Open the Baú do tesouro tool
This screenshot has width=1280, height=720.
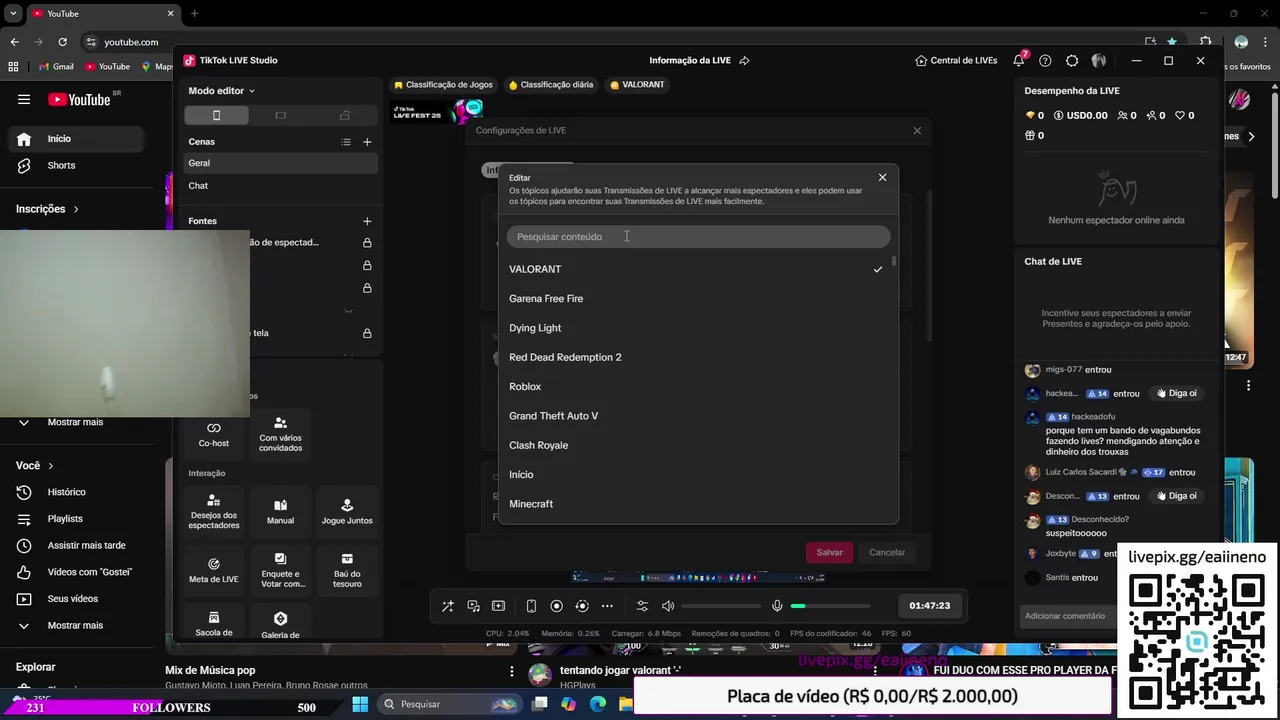tap(347, 570)
